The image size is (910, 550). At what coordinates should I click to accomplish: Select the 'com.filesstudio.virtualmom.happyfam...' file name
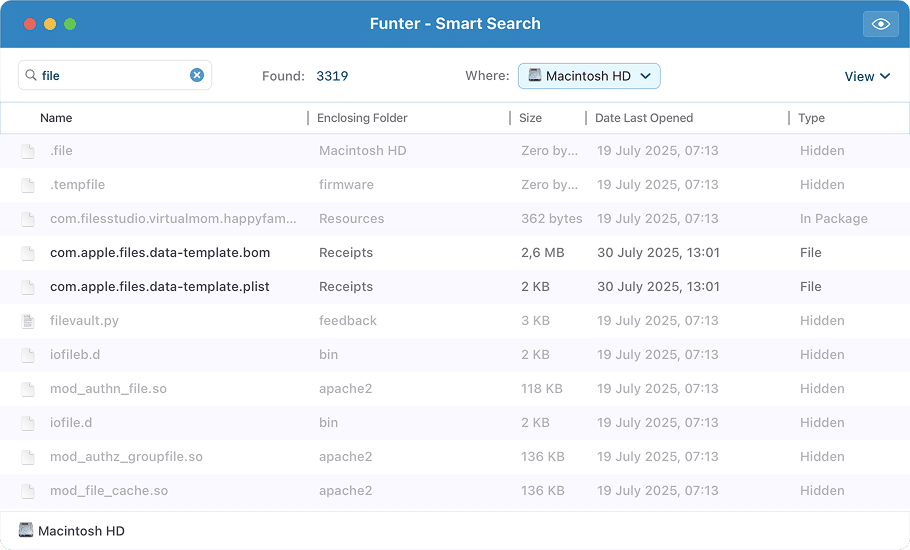tap(173, 219)
